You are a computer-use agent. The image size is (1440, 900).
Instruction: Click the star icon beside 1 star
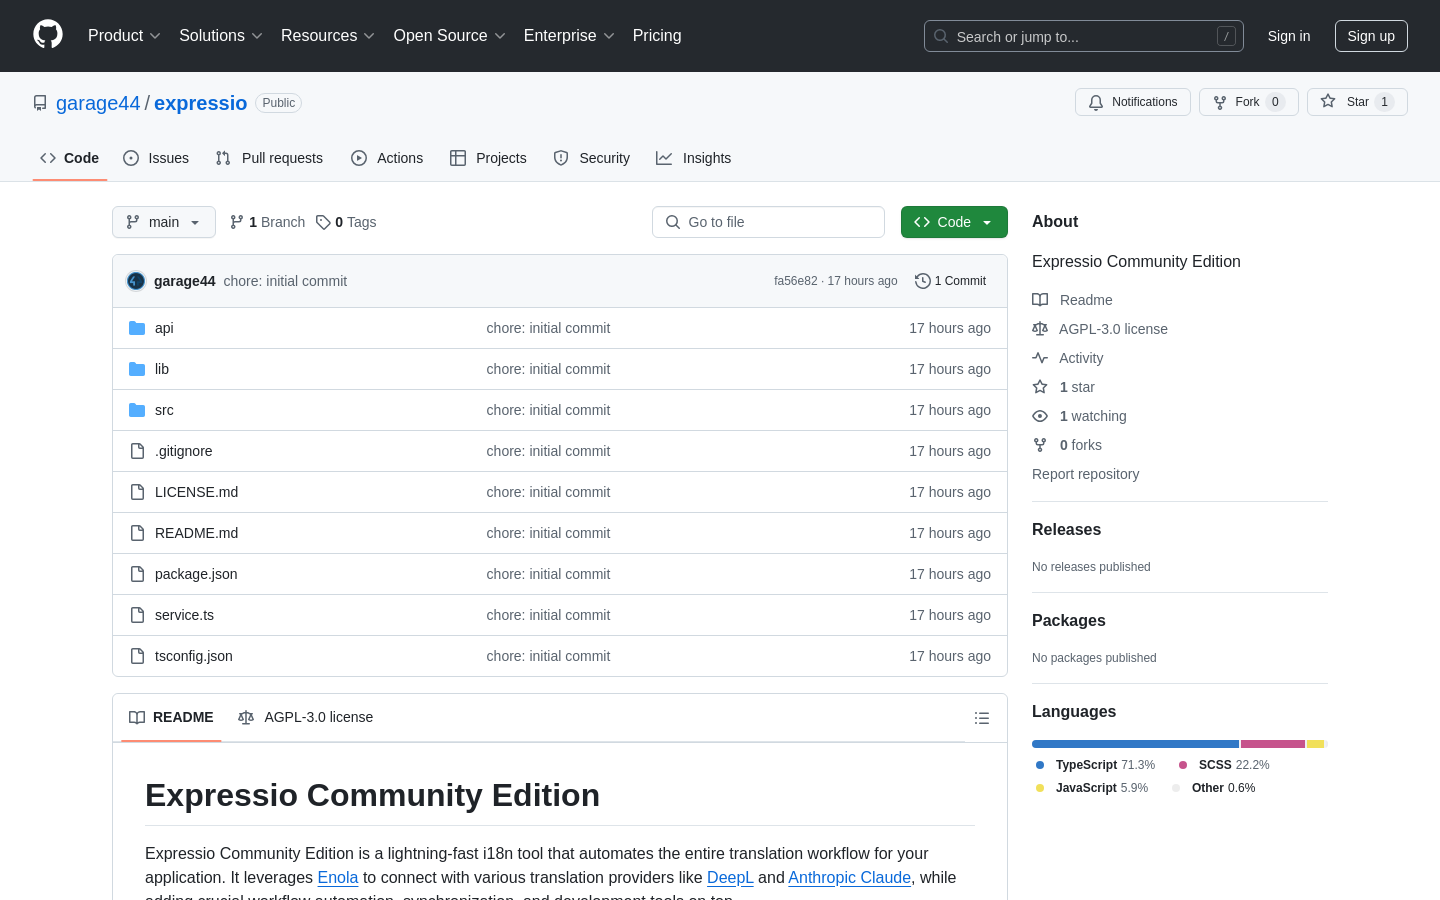[1040, 387]
